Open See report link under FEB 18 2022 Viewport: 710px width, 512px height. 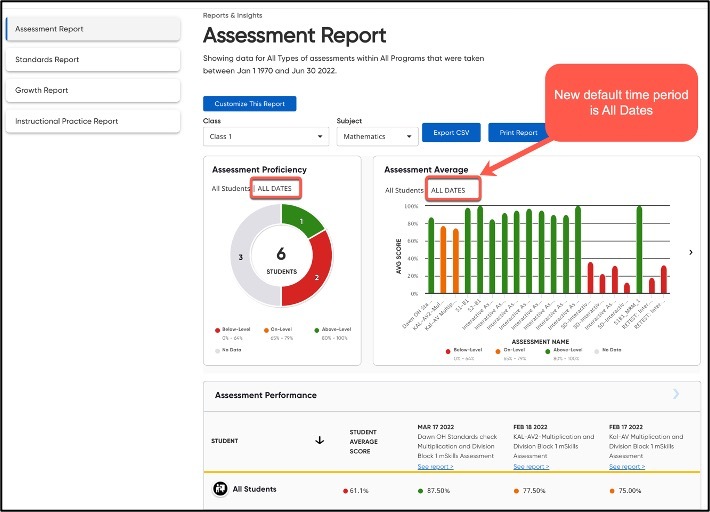click(x=531, y=466)
